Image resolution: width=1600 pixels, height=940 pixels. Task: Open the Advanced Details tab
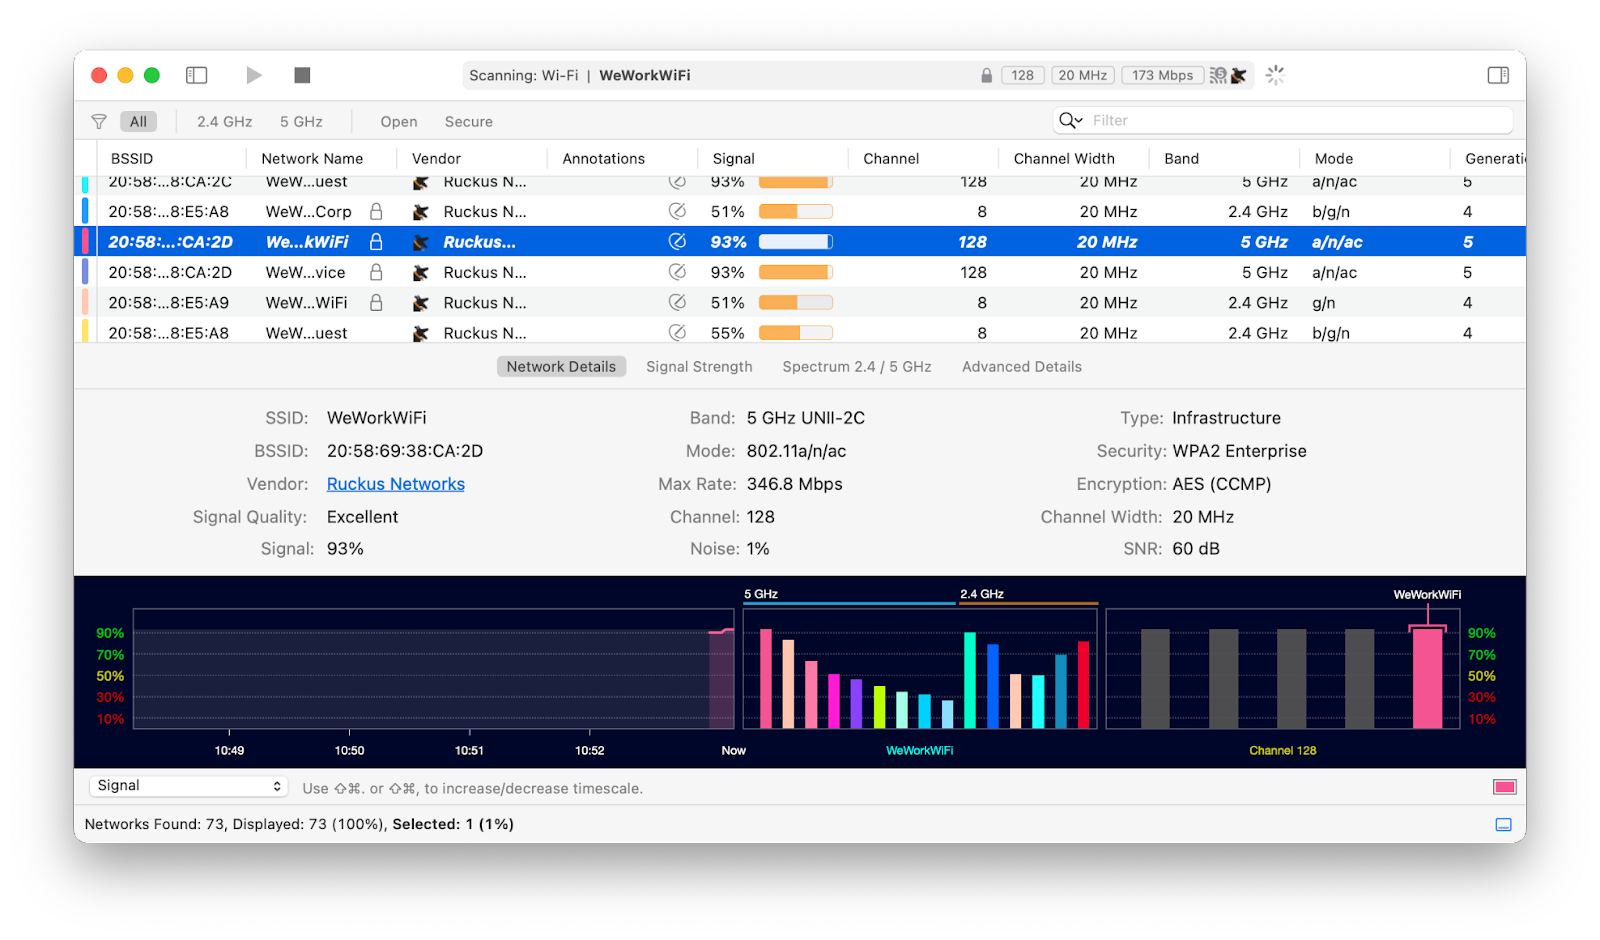click(1021, 367)
